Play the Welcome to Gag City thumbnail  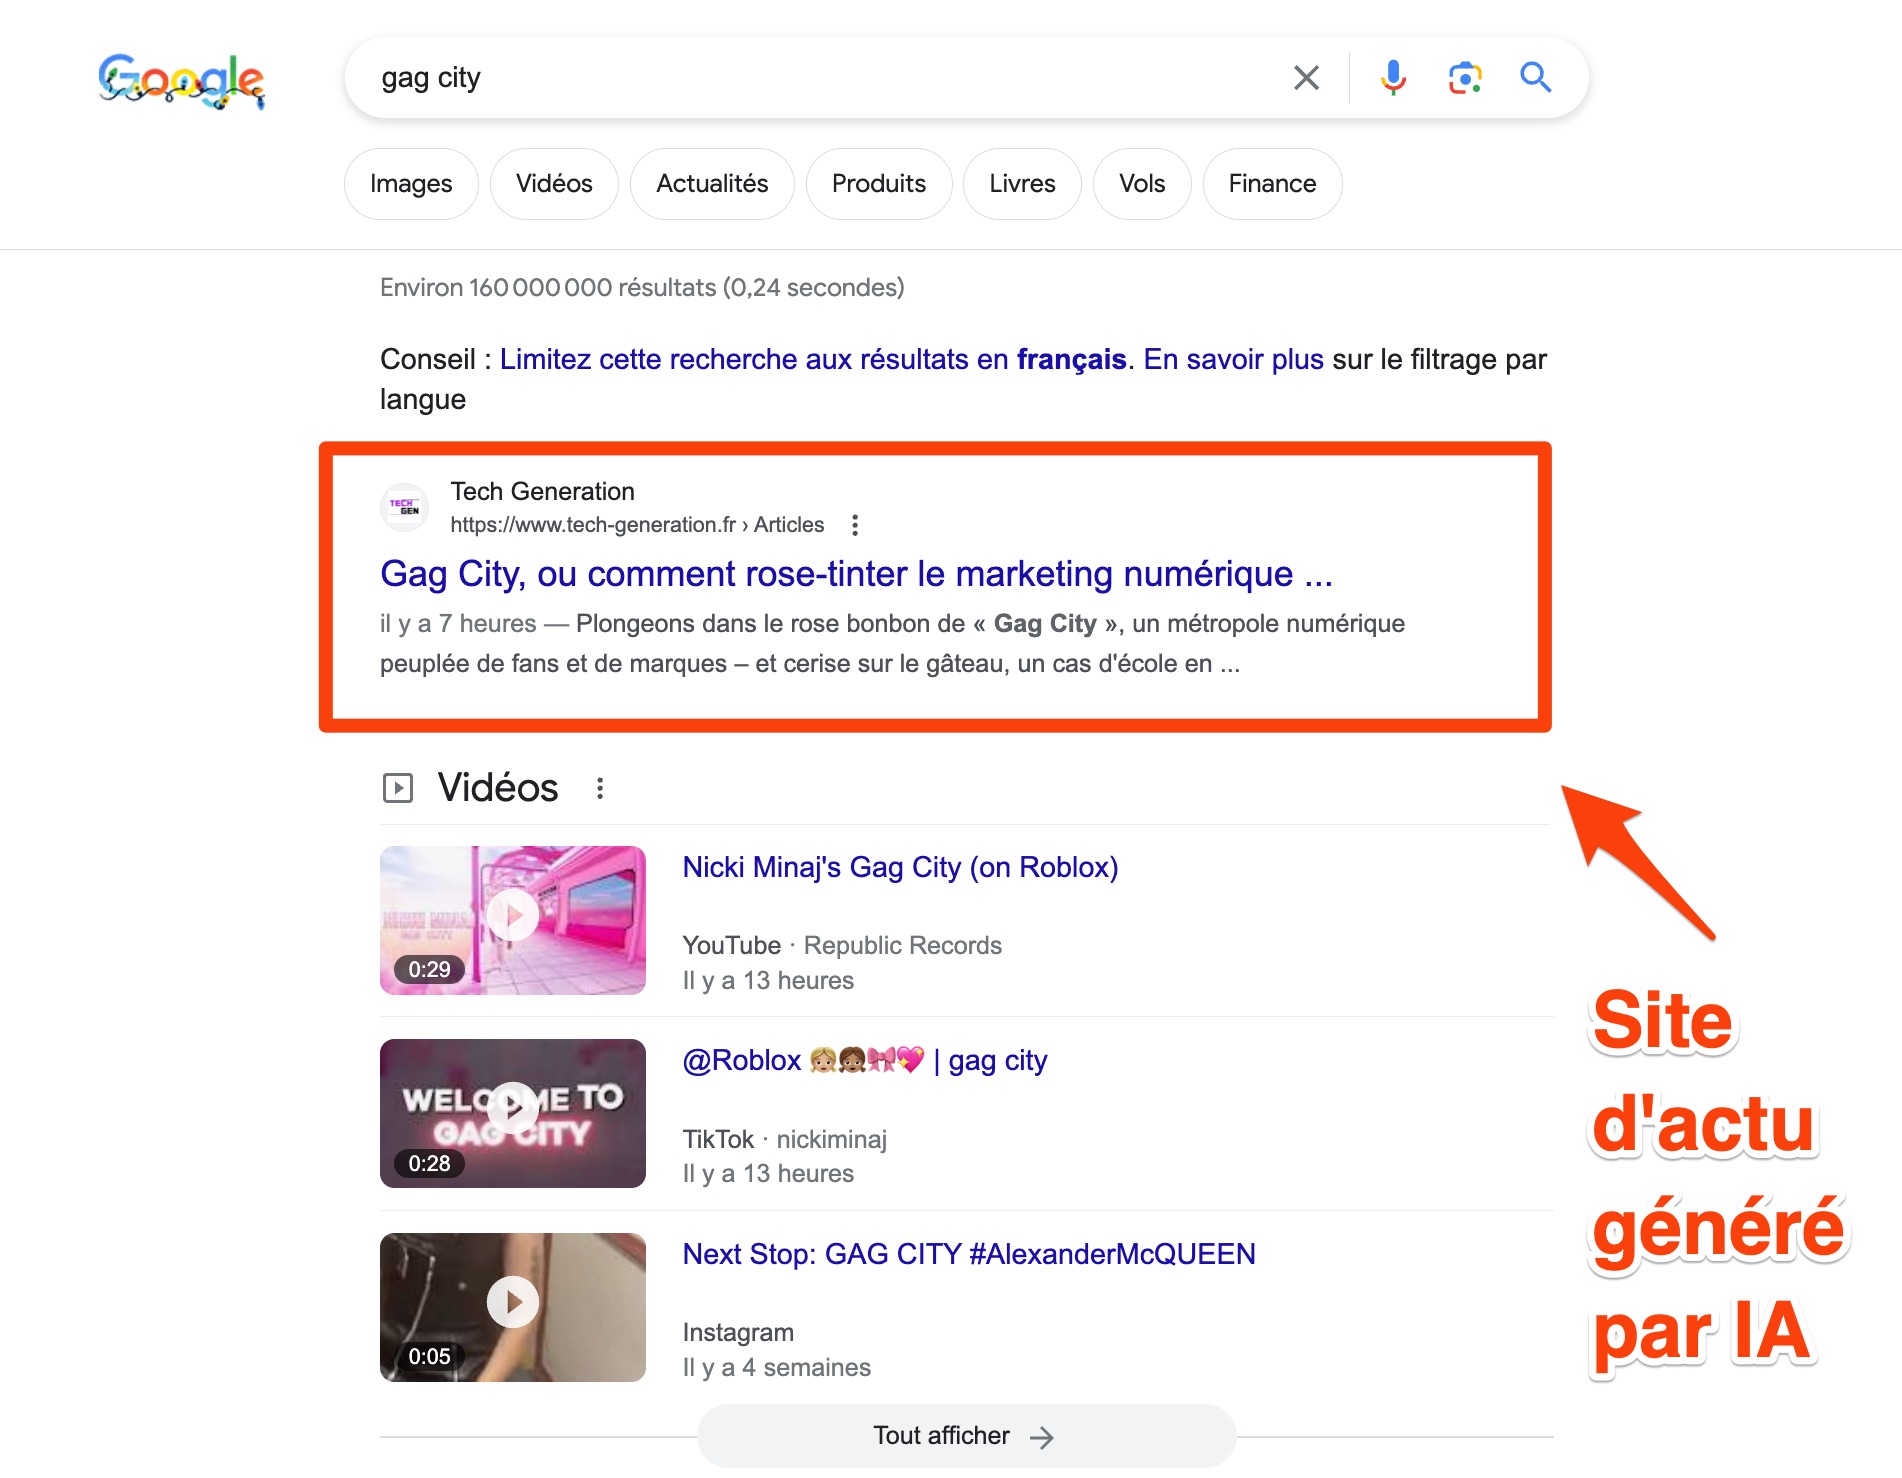coord(512,1113)
